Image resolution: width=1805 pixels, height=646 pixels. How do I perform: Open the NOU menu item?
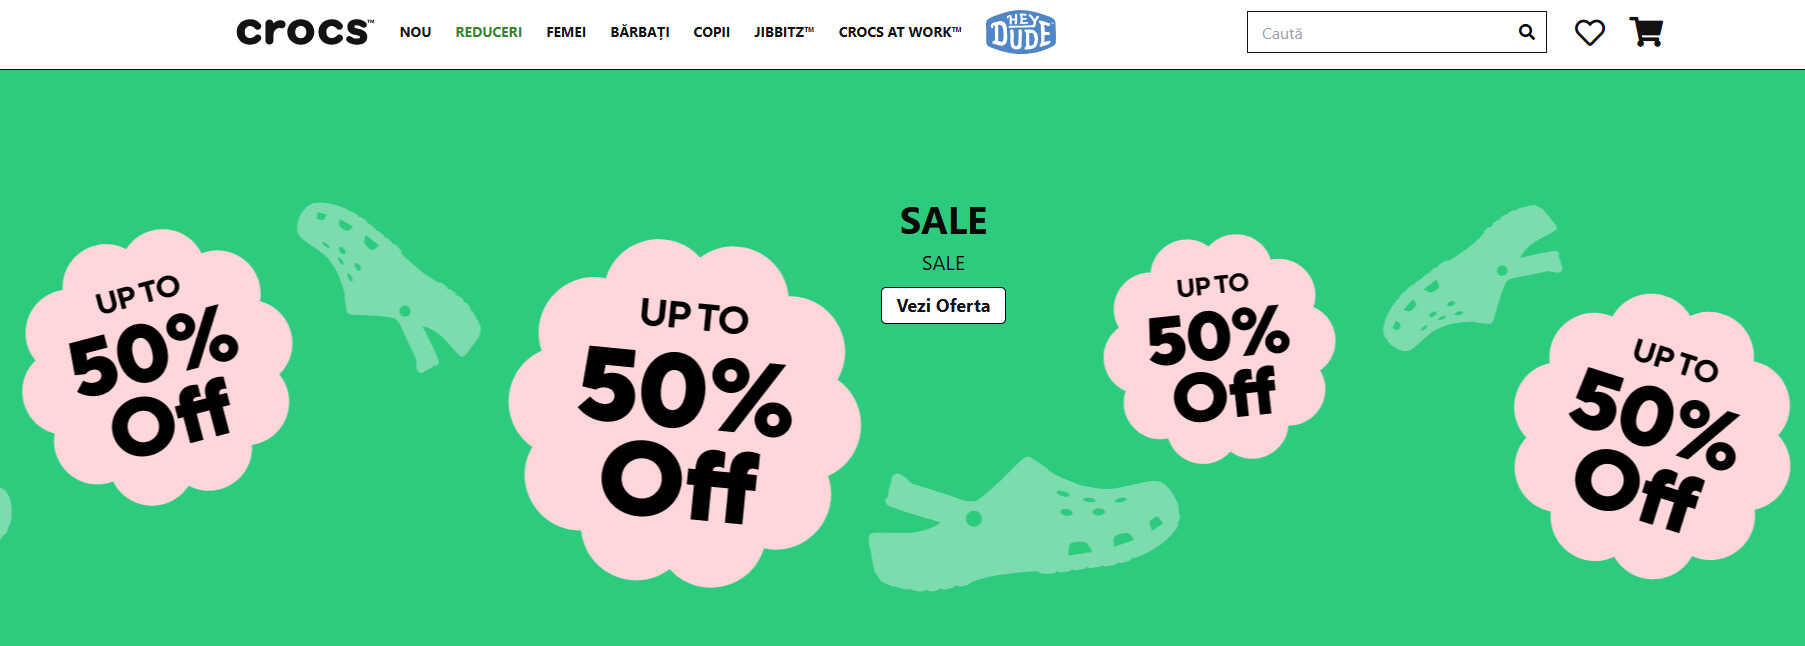415,32
